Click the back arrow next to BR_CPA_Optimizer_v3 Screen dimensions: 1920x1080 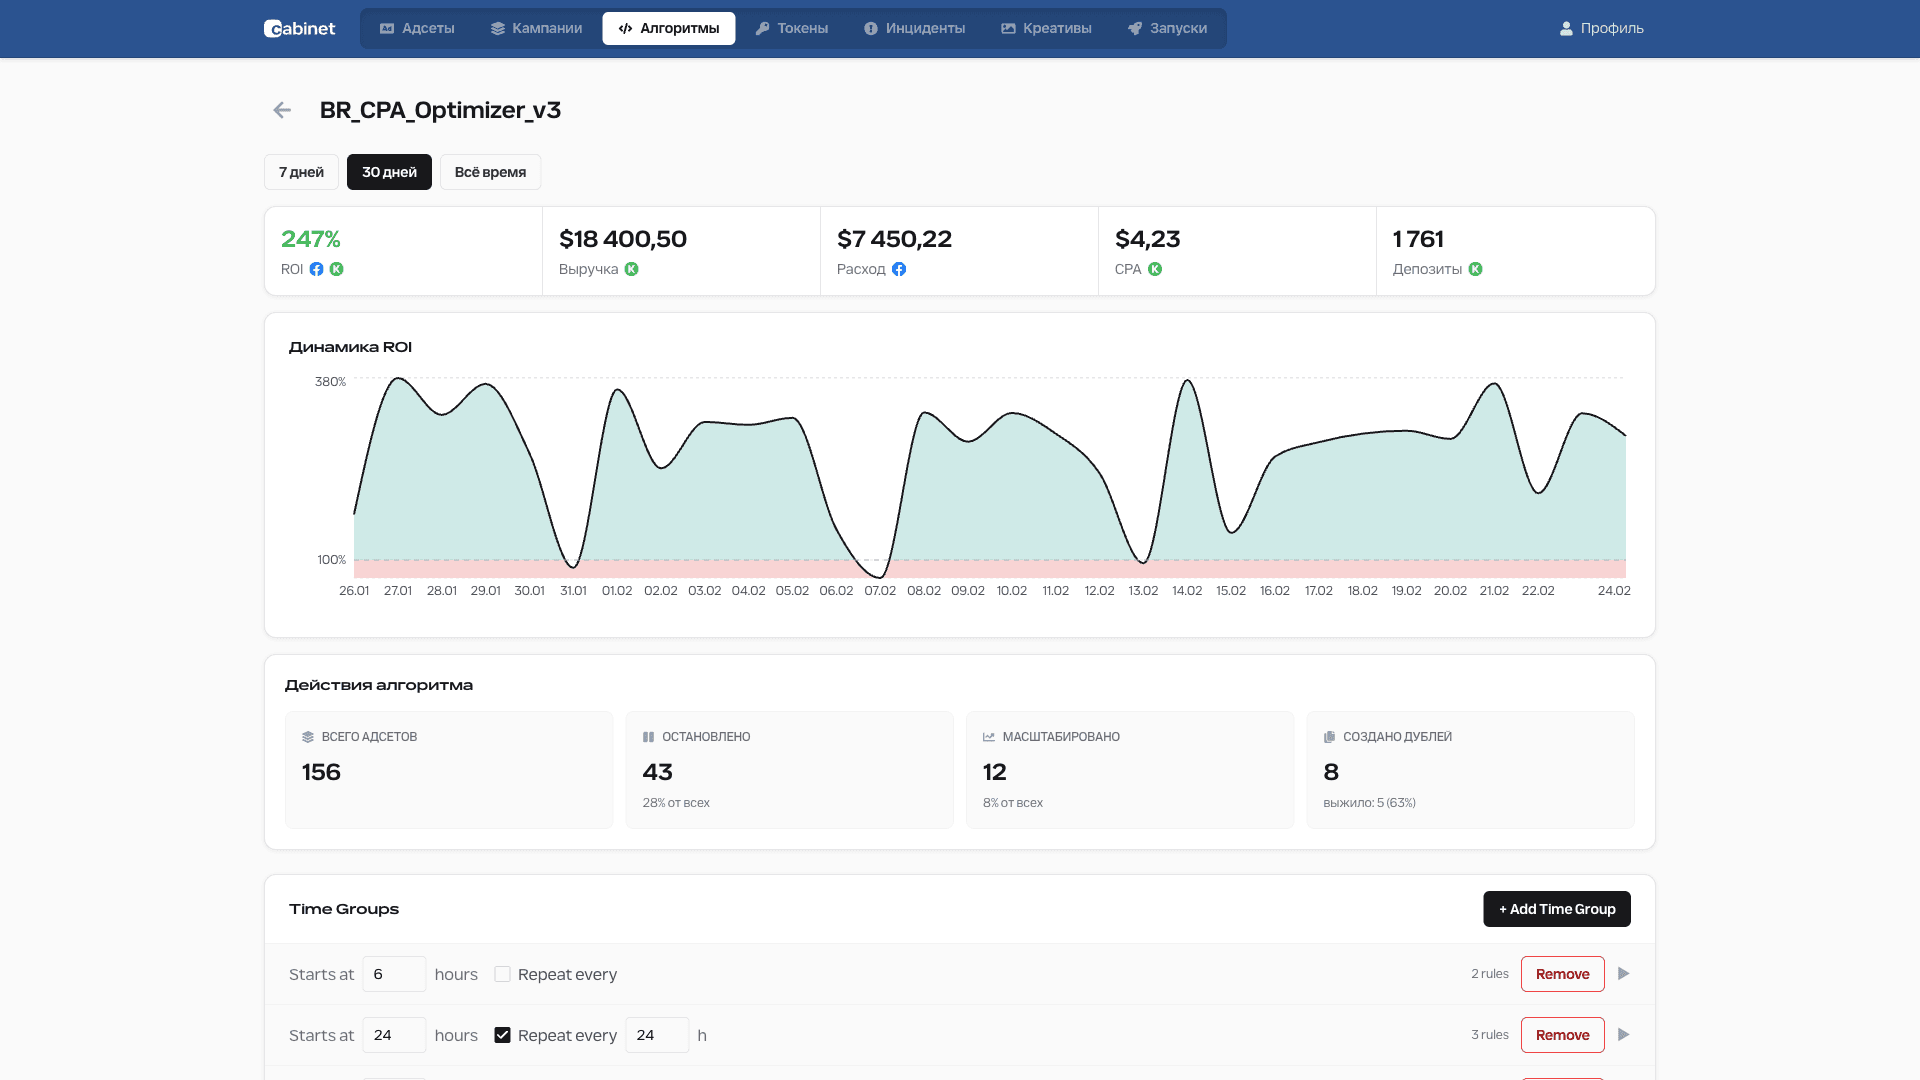pyautogui.click(x=282, y=110)
